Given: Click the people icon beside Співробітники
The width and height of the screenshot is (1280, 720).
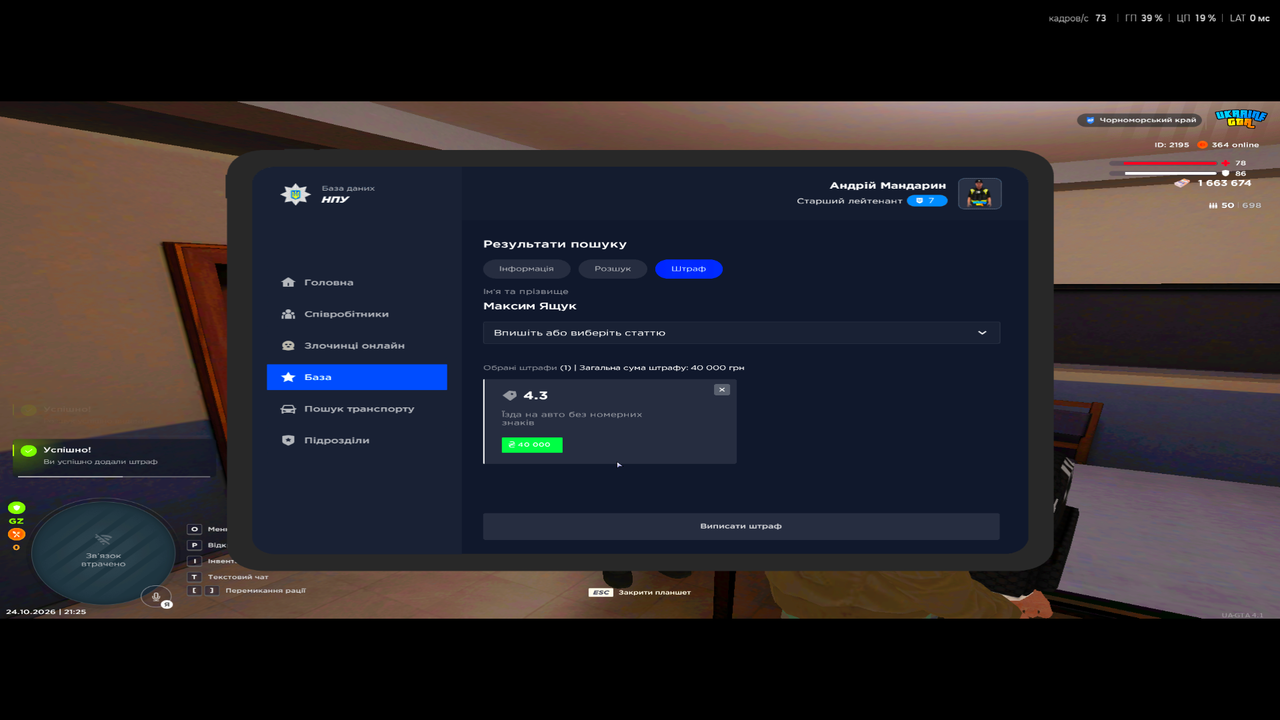Looking at the screenshot, I should [288, 314].
